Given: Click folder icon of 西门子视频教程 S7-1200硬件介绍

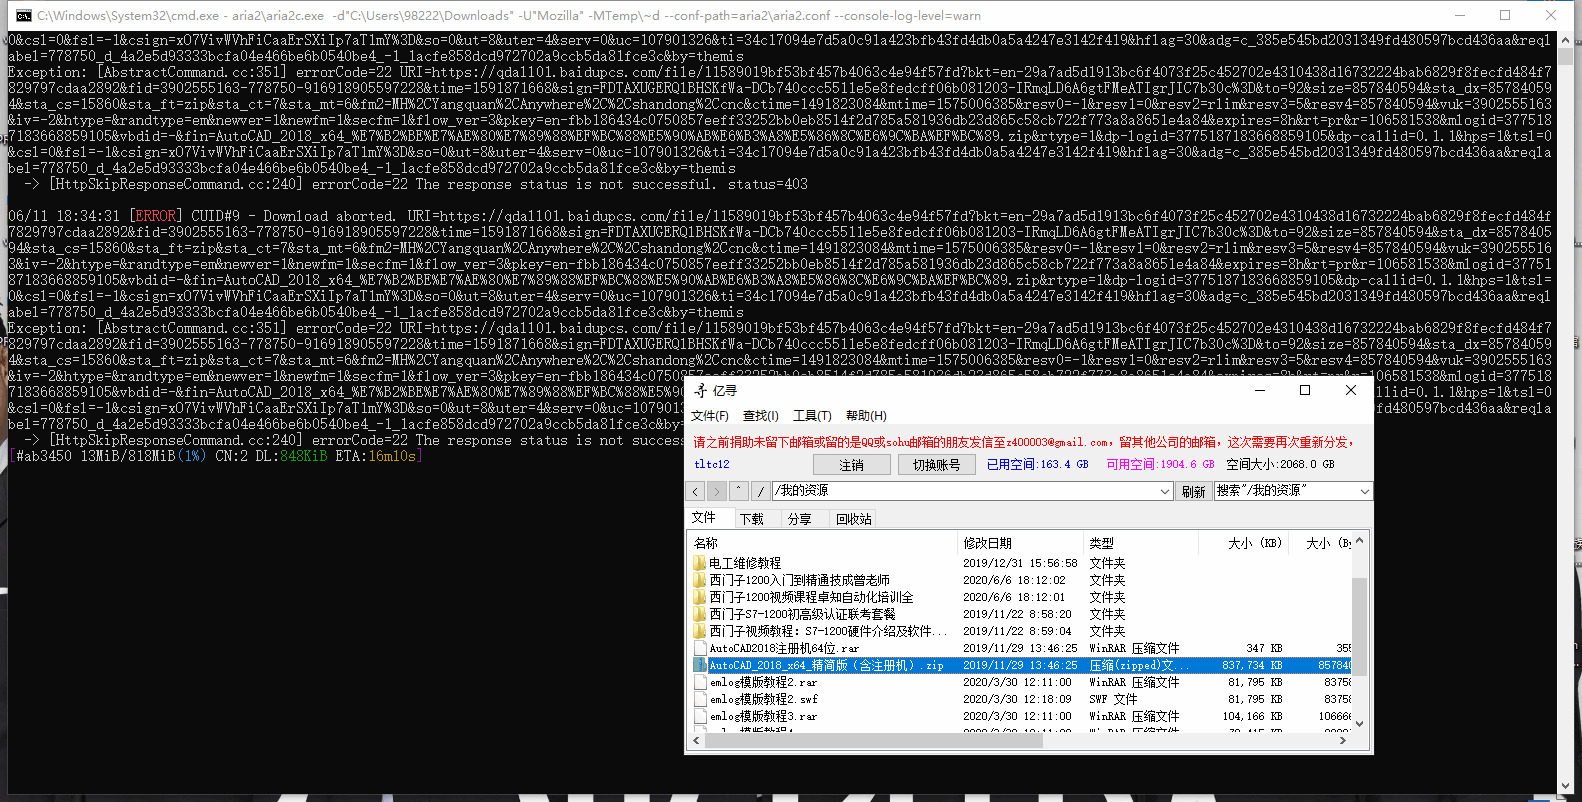Looking at the screenshot, I should point(700,631).
